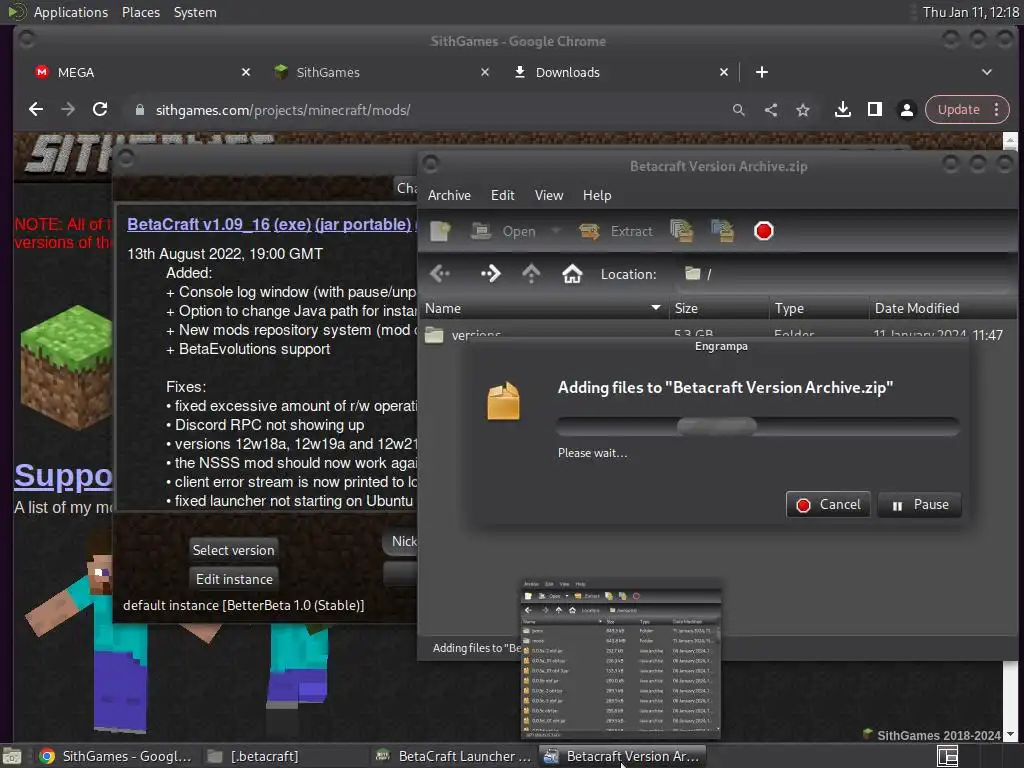Click the adding files progress bar

pyautogui.click(x=758, y=426)
